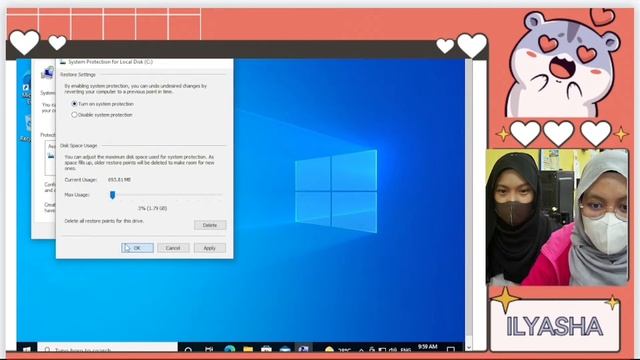Click the weather widget on the taskbar
The width and height of the screenshot is (640, 360).
pos(337,349)
